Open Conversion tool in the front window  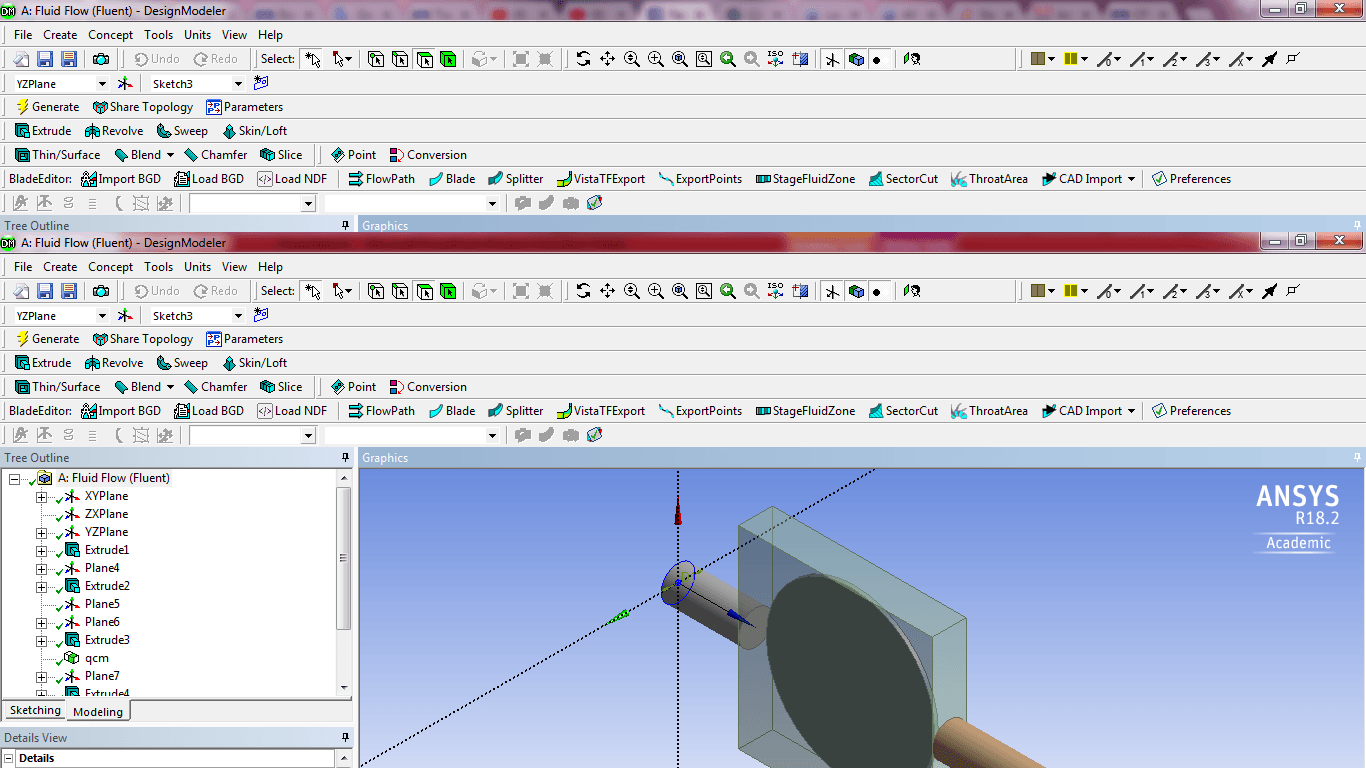coord(428,387)
